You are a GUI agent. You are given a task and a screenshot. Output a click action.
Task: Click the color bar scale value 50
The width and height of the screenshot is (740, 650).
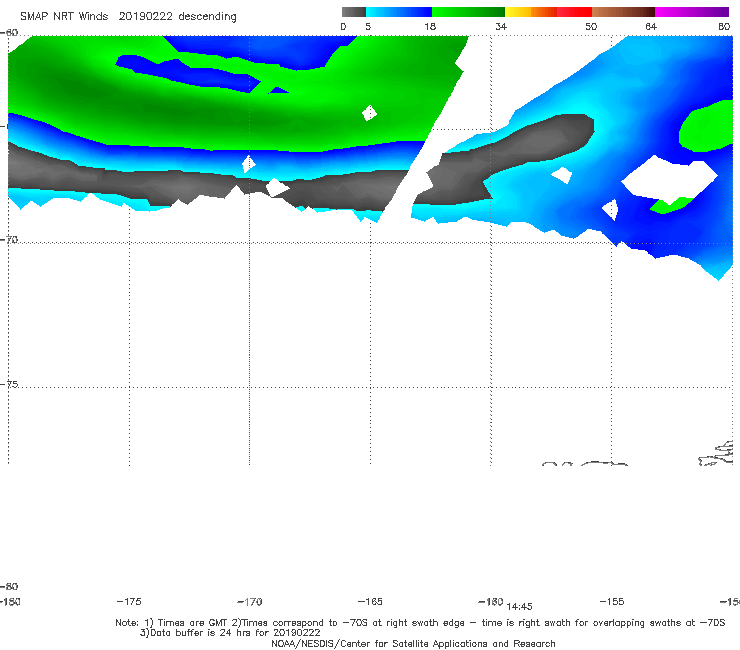[591, 27]
